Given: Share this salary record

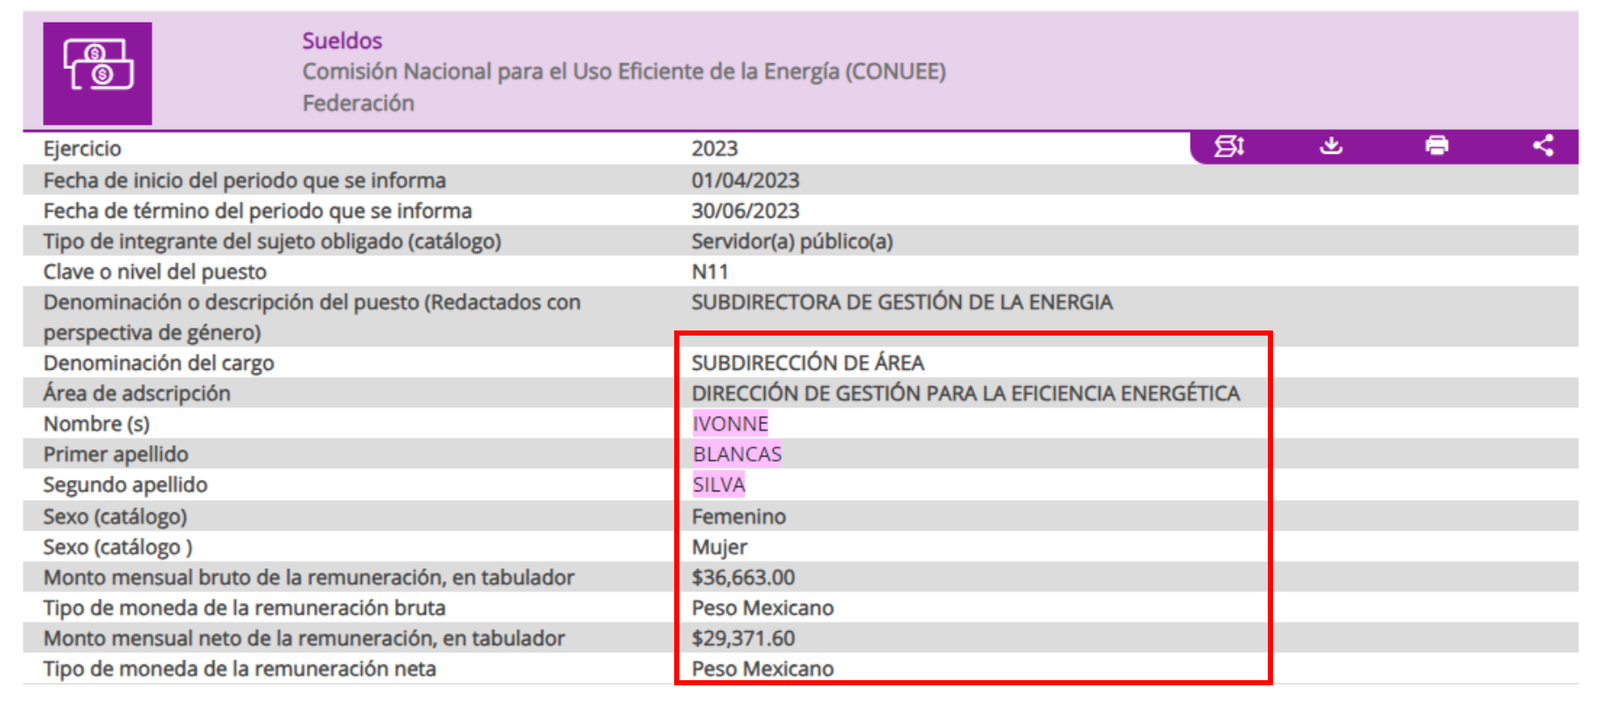Looking at the screenshot, I should pos(1543,147).
